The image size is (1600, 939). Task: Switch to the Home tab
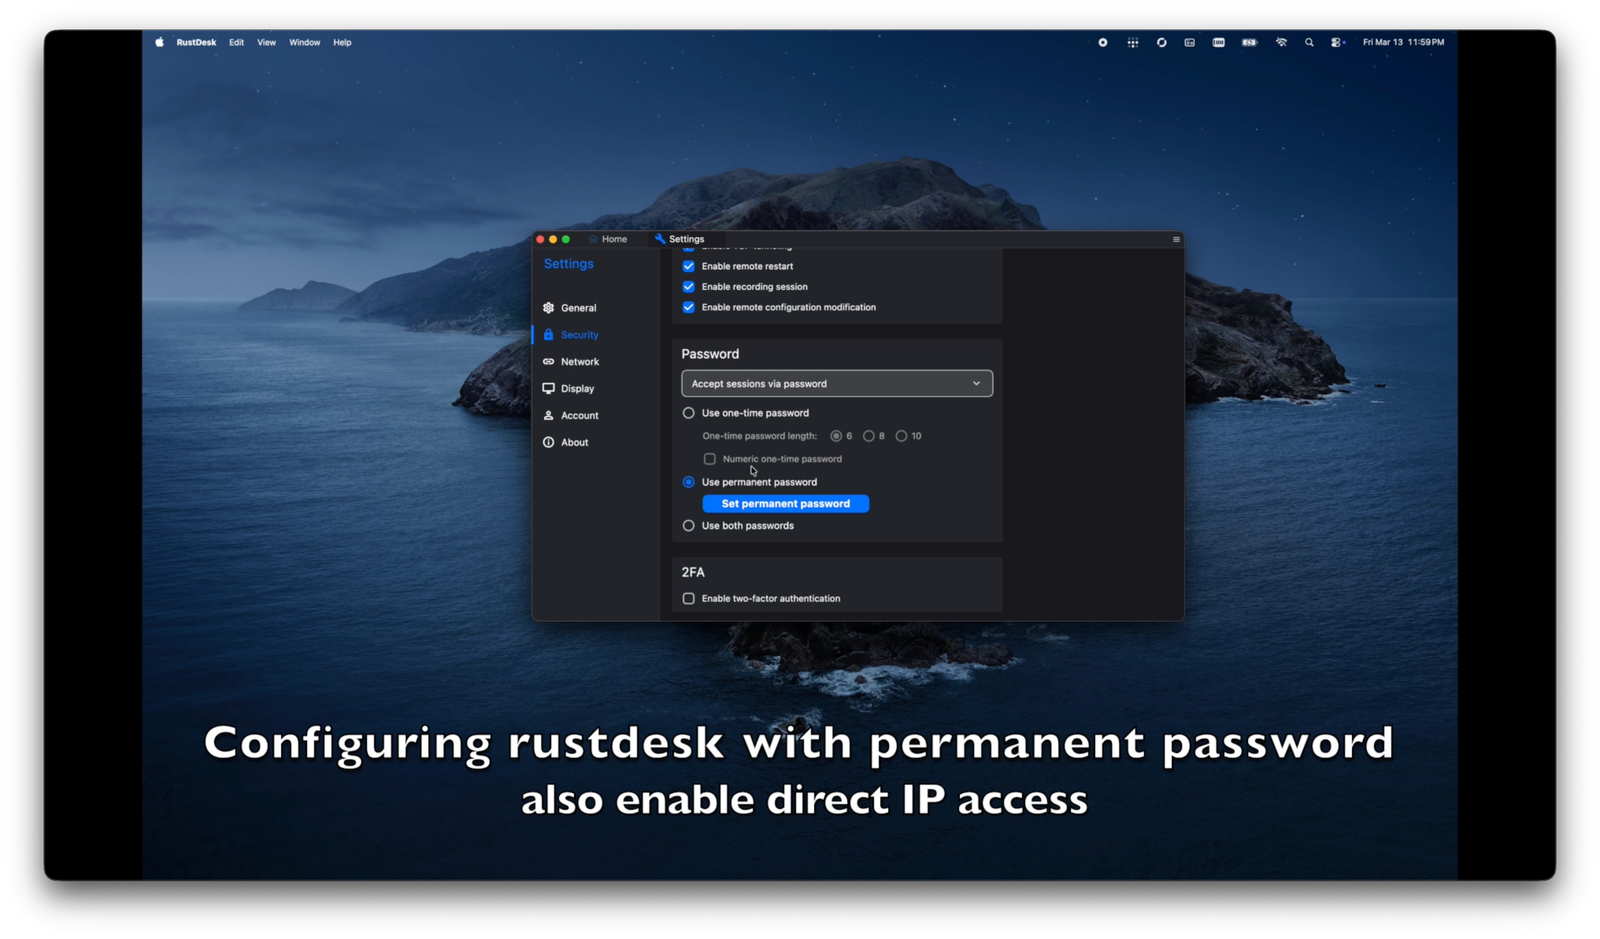607,239
